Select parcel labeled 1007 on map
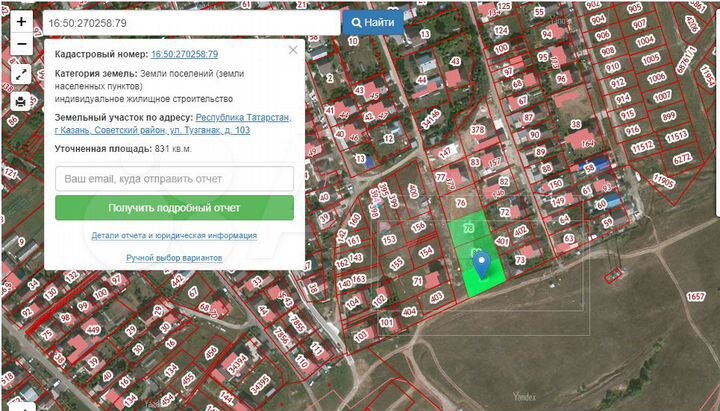The image size is (720, 411). (x=662, y=97)
